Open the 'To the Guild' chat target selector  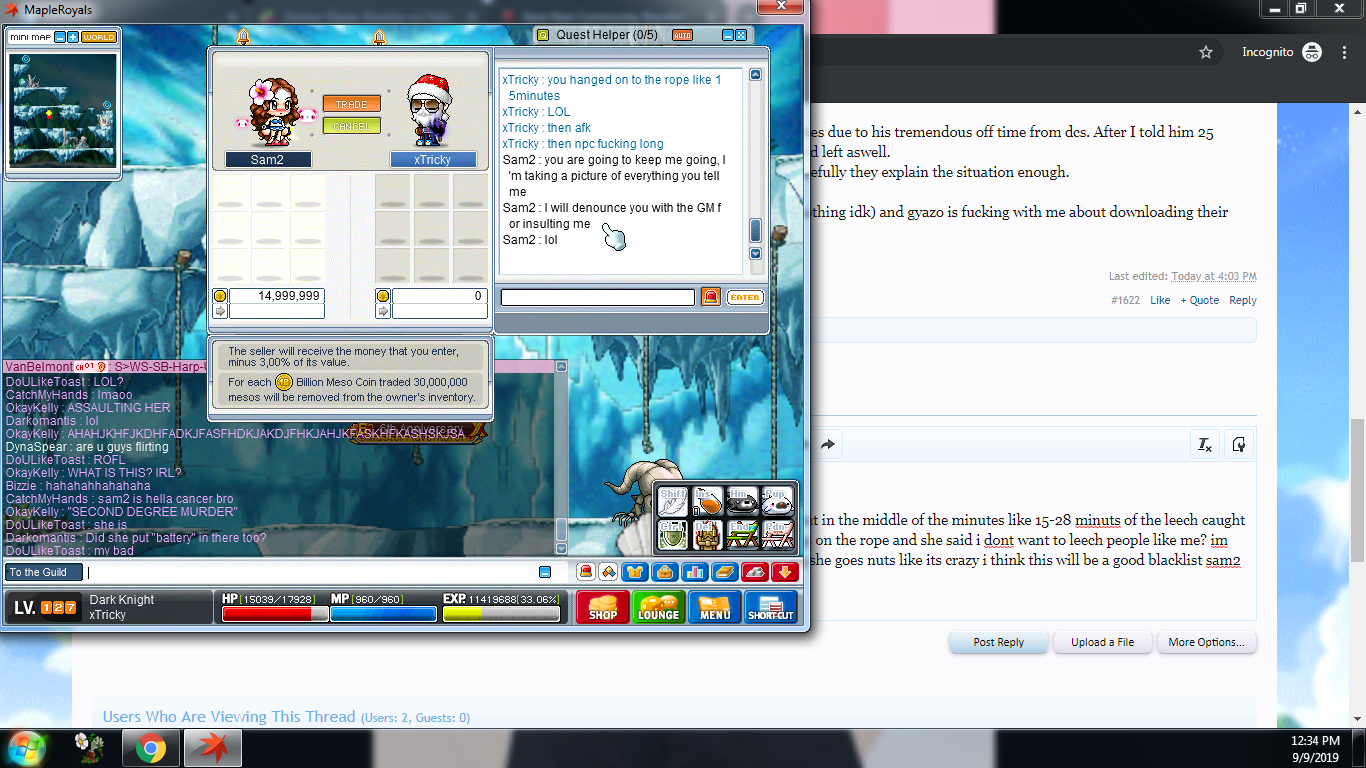point(40,572)
